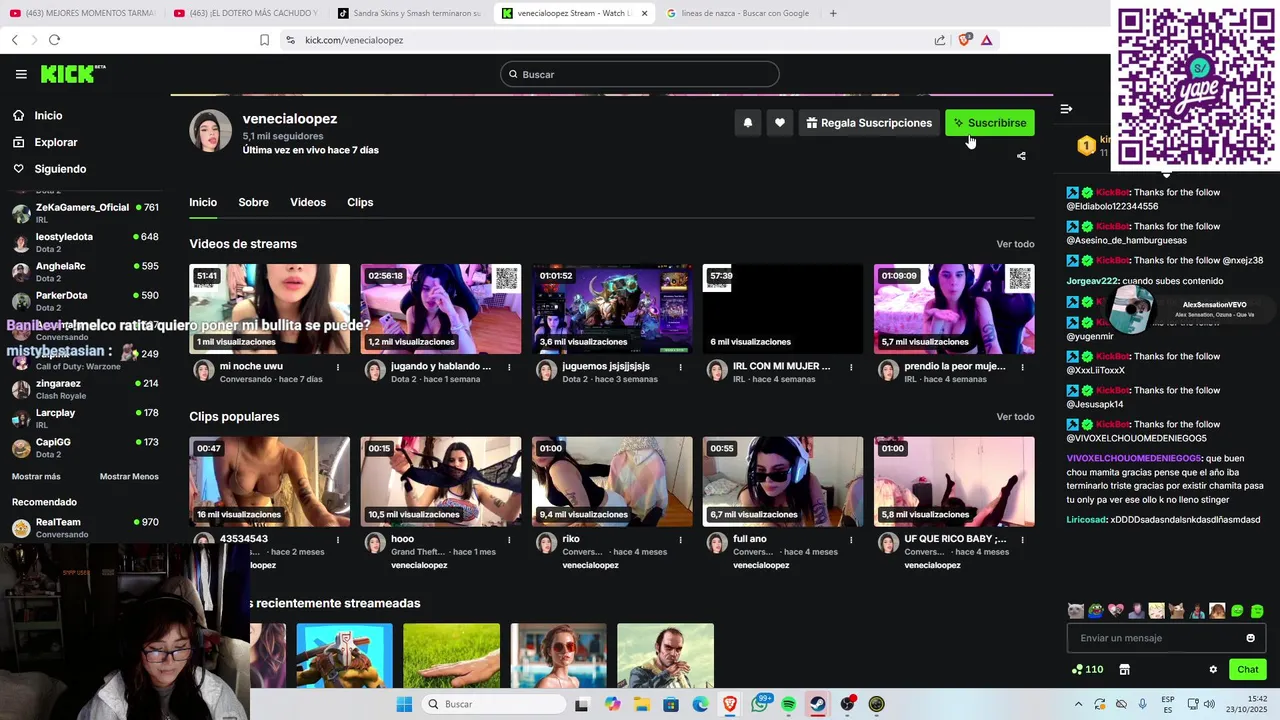Viewport: 1280px width, 720px height.
Task: Collapse followed channels with Mostrar Menos
Action: coord(129,477)
